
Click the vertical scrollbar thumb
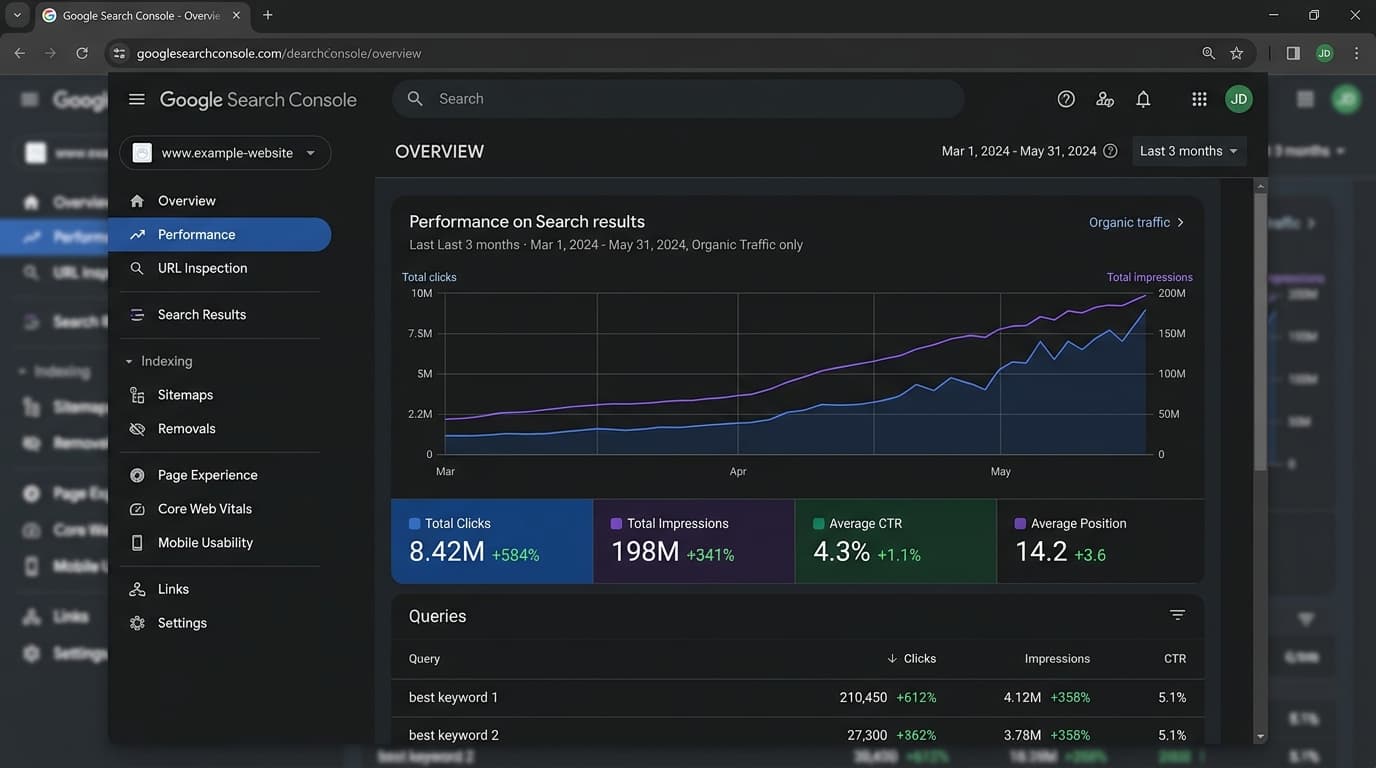coord(1261,330)
